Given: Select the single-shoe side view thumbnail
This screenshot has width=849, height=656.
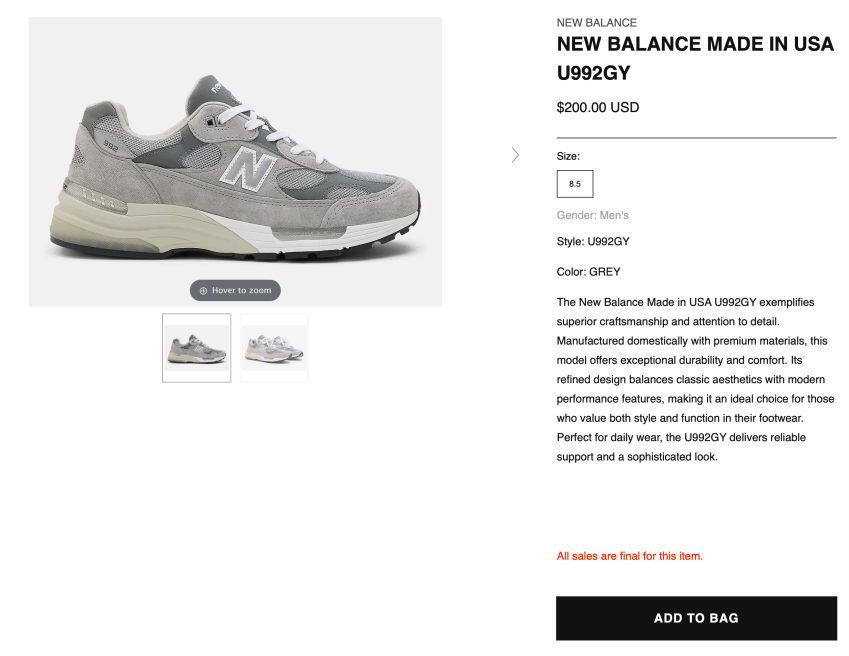Looking at the screenshot, I should (197, 348).
